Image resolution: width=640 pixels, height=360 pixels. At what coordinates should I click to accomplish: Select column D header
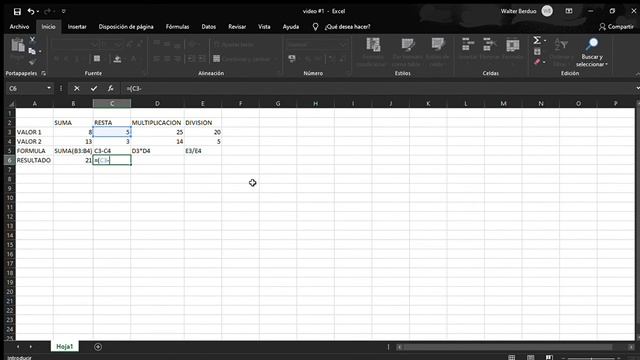click(x=157, y=104)
